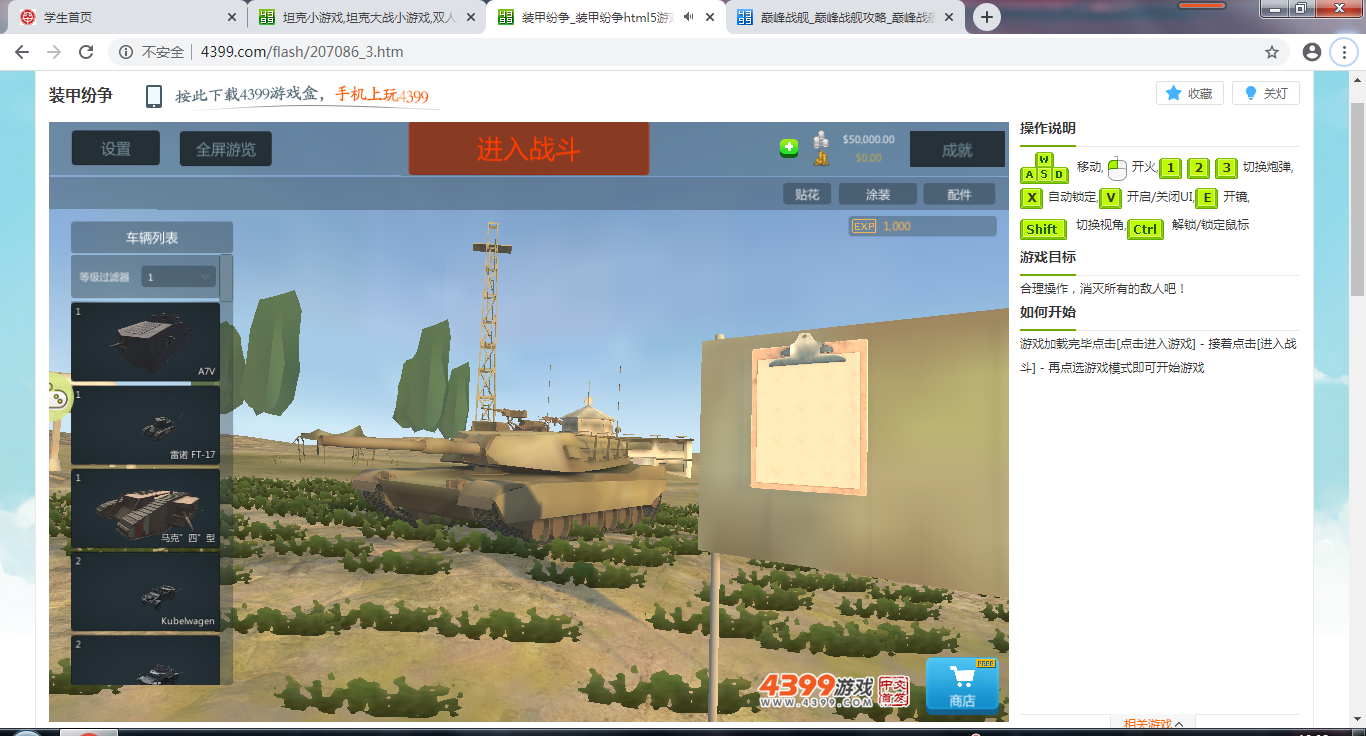Click the vehicle list scrollbar

[x=226, y=278]
